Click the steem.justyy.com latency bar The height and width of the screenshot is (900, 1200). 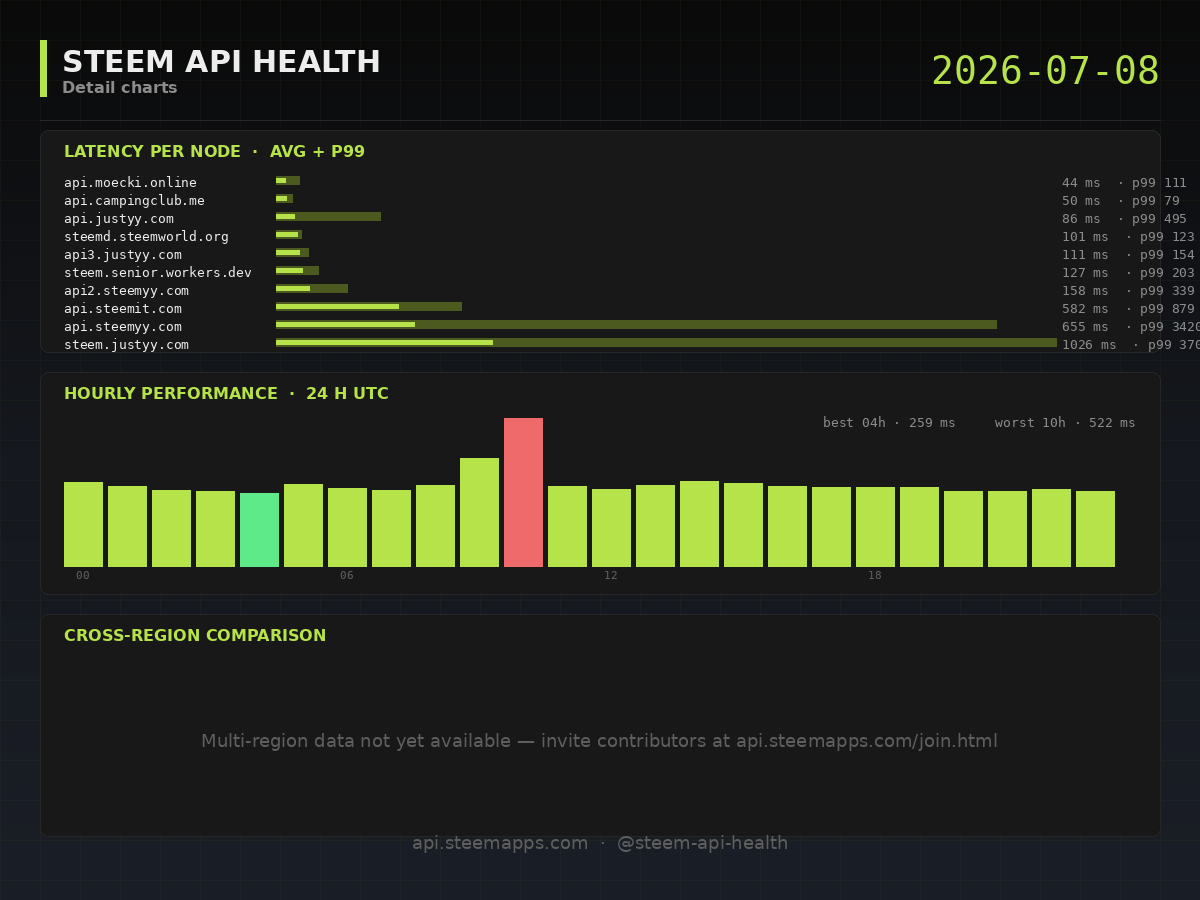click(x=666, y=342)
